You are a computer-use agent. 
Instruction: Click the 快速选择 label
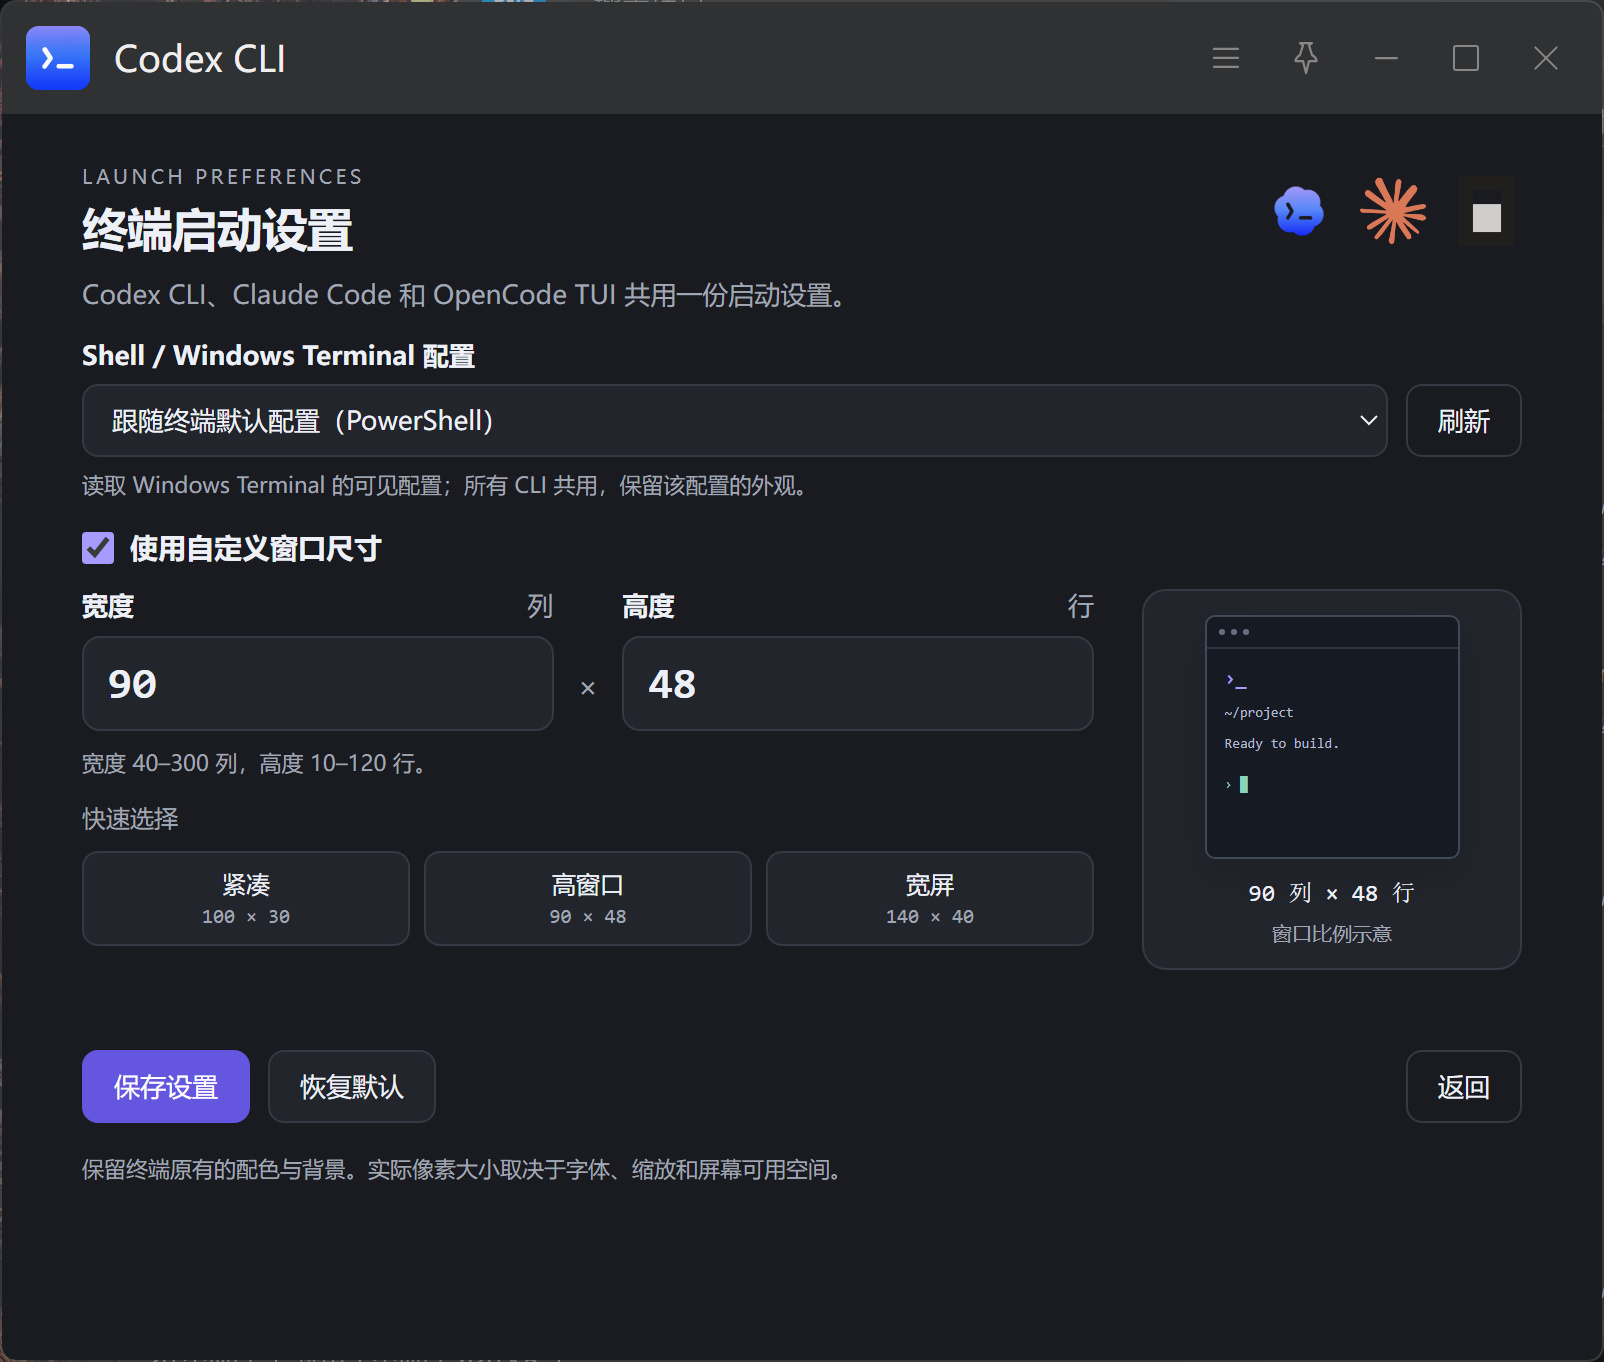[130, 819]
